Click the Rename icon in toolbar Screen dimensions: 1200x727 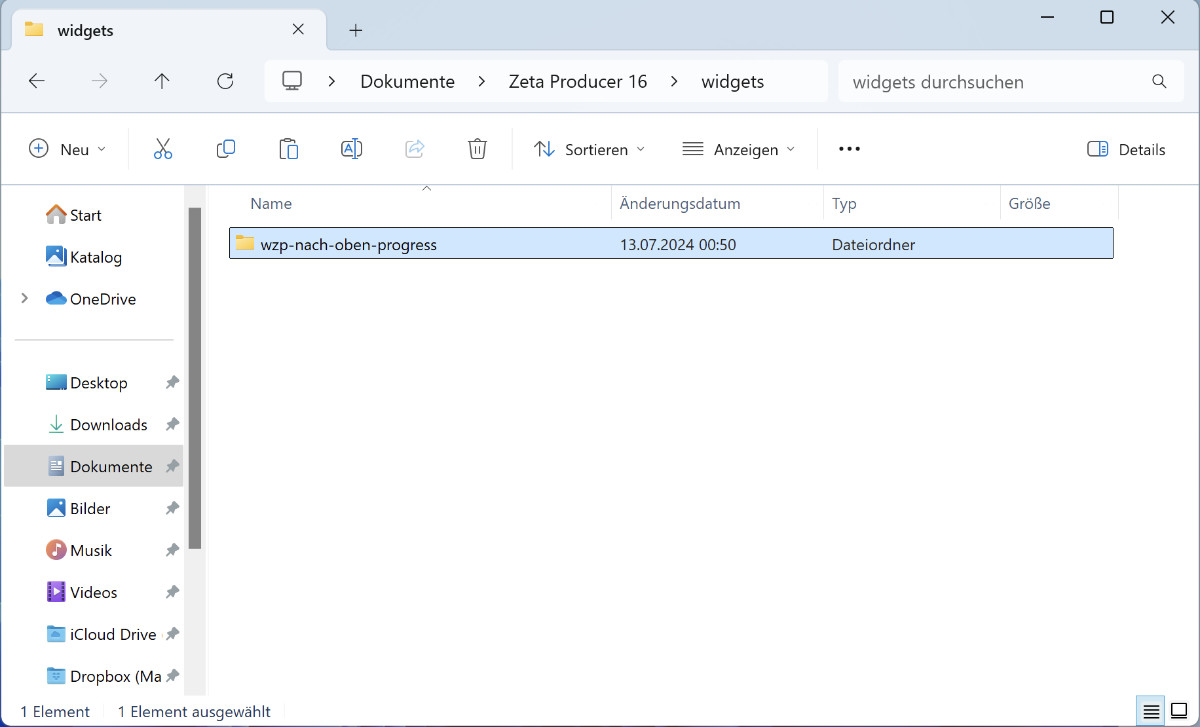pyautogui.click(x=351, y=149)
